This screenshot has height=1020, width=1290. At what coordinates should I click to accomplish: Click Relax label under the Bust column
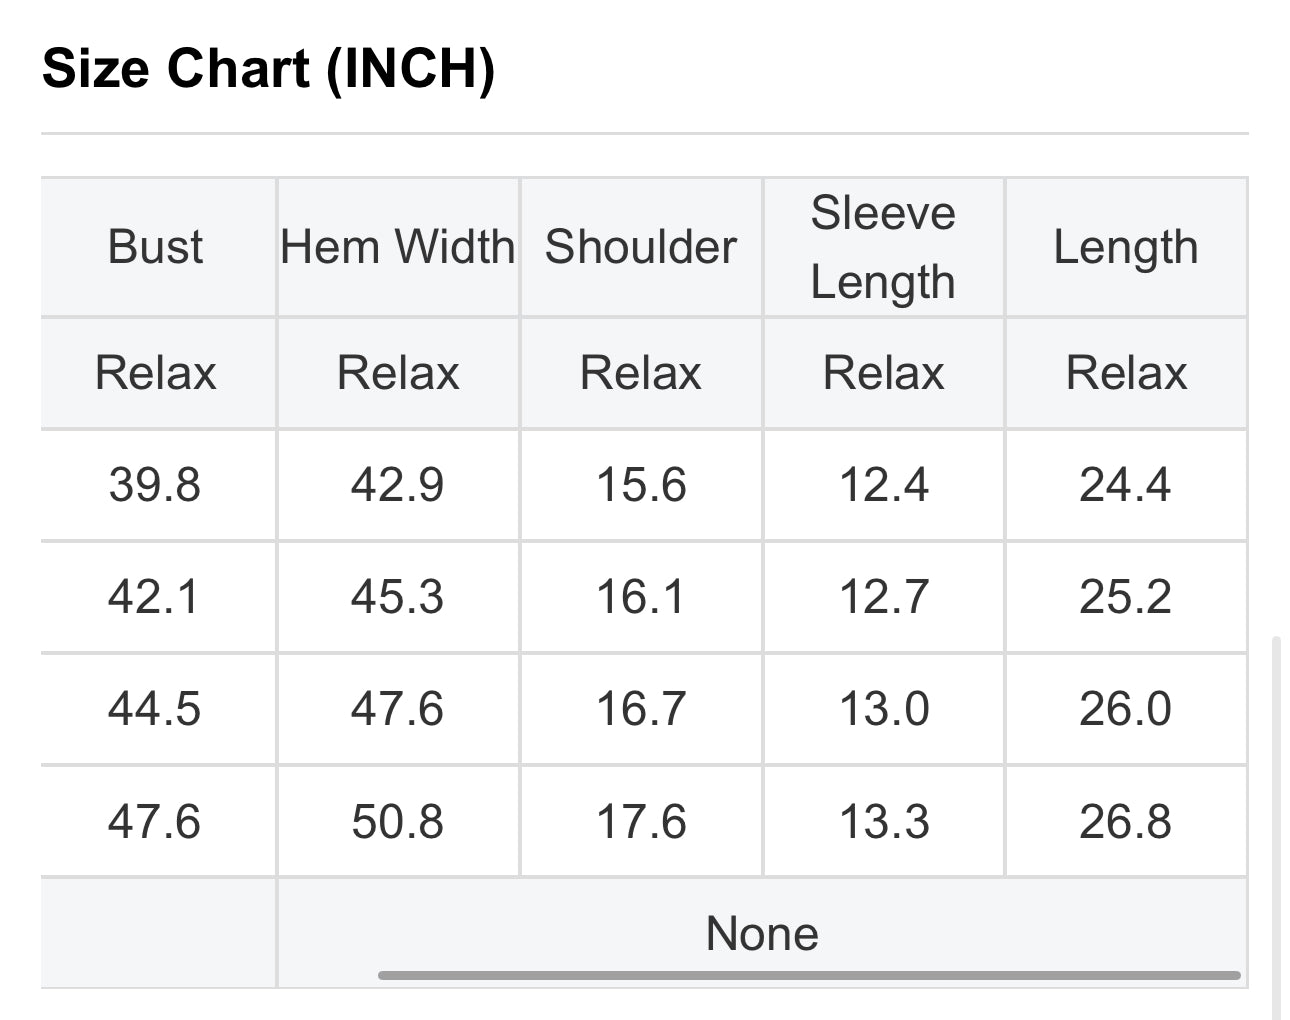click(155, 373)
